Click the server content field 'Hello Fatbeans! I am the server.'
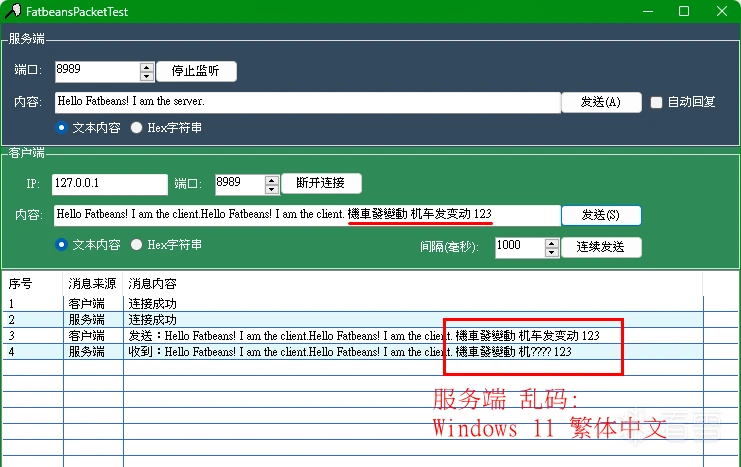The image size is (741, 467). click(308, 102)
